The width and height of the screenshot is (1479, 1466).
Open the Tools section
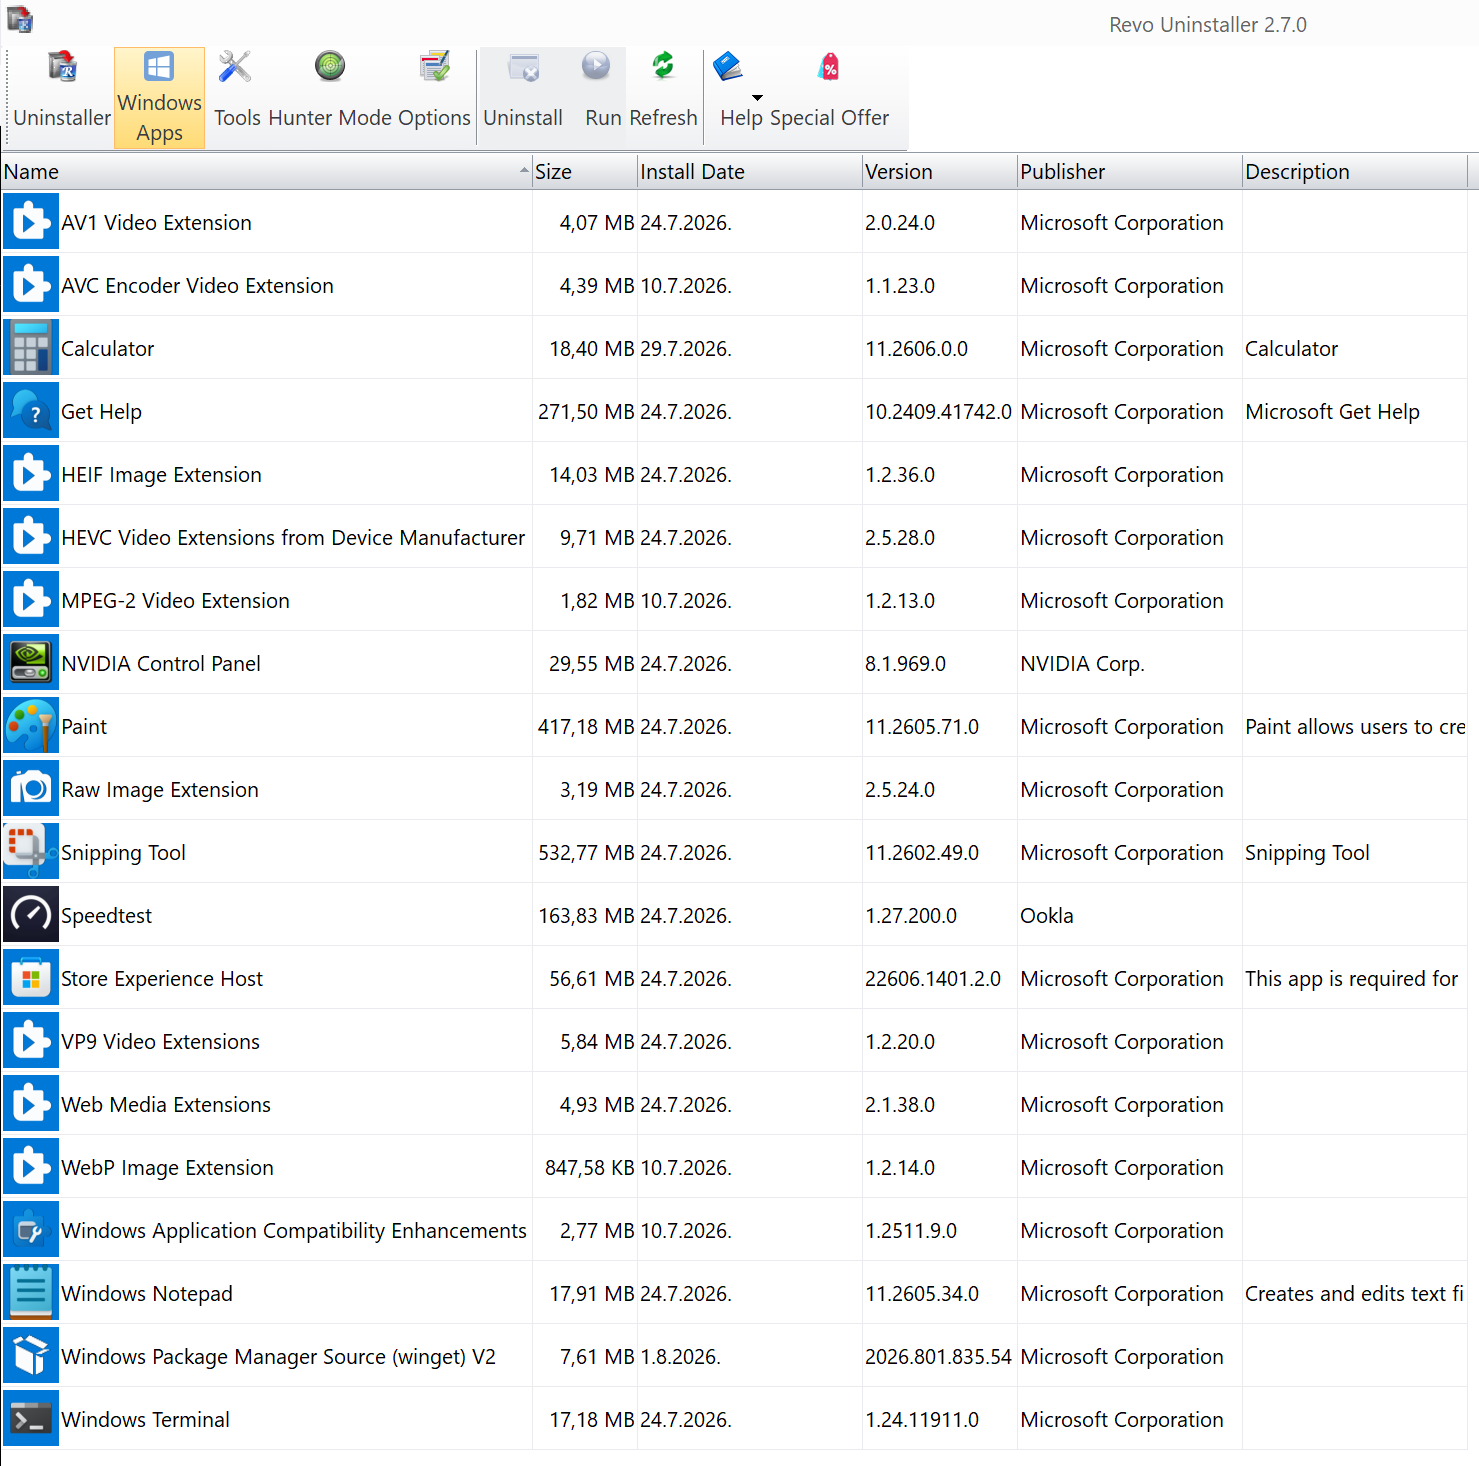pos(237,97)
